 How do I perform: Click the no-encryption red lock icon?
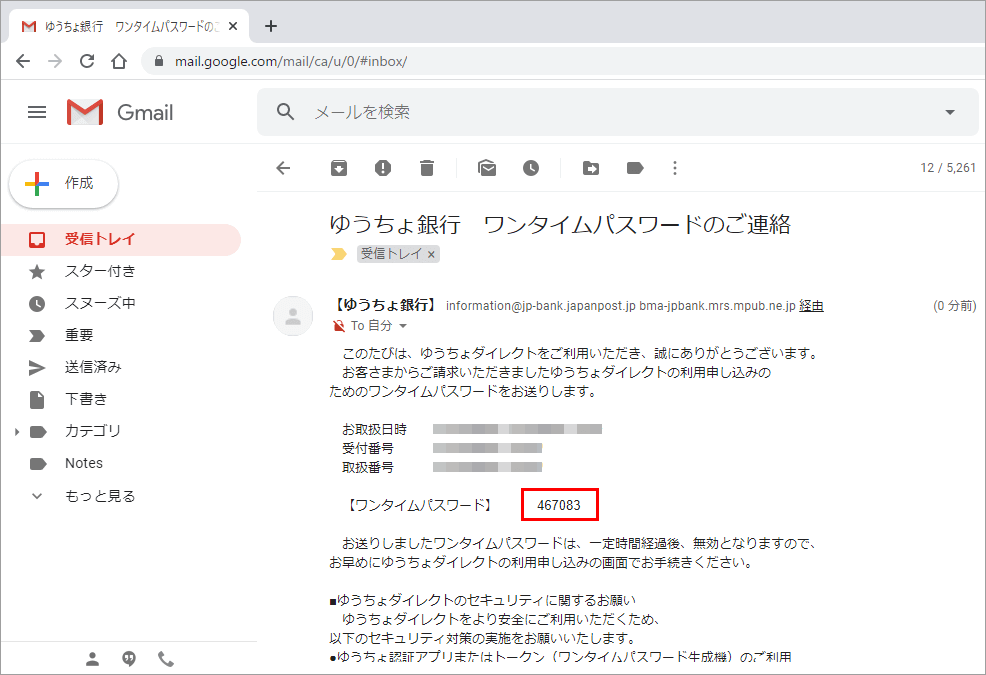pos(339,326)
